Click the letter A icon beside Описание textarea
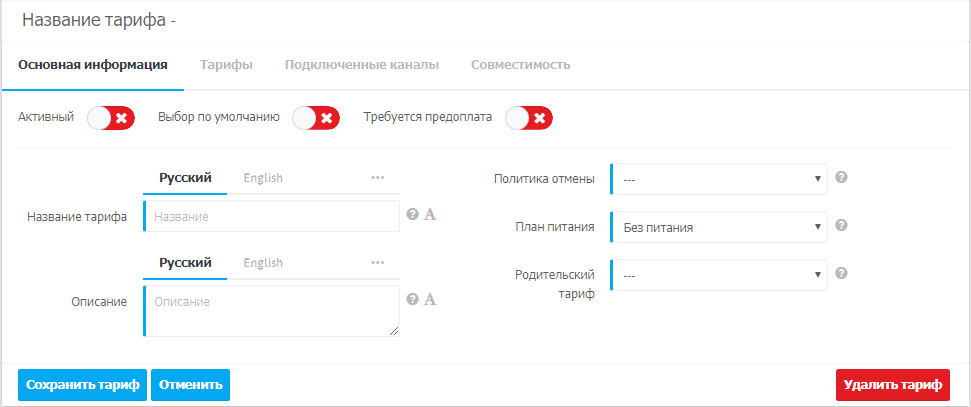971x407 pixels. click(x=430, y=299)
